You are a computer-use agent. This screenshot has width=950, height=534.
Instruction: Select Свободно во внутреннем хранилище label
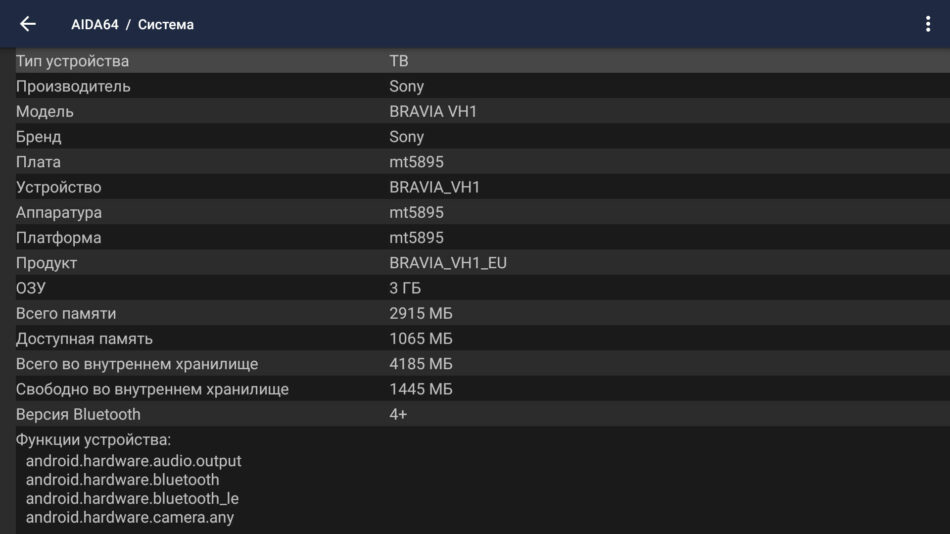coord(152,390)
